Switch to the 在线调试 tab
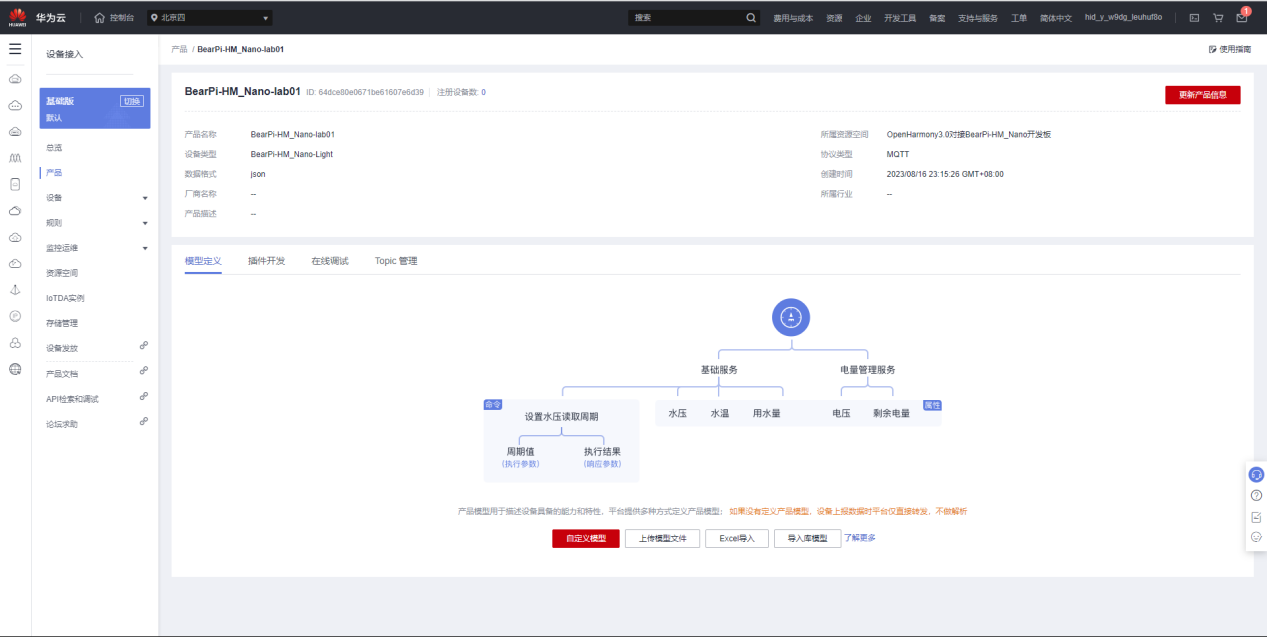 pyautogui.click(x=329, y=261)
